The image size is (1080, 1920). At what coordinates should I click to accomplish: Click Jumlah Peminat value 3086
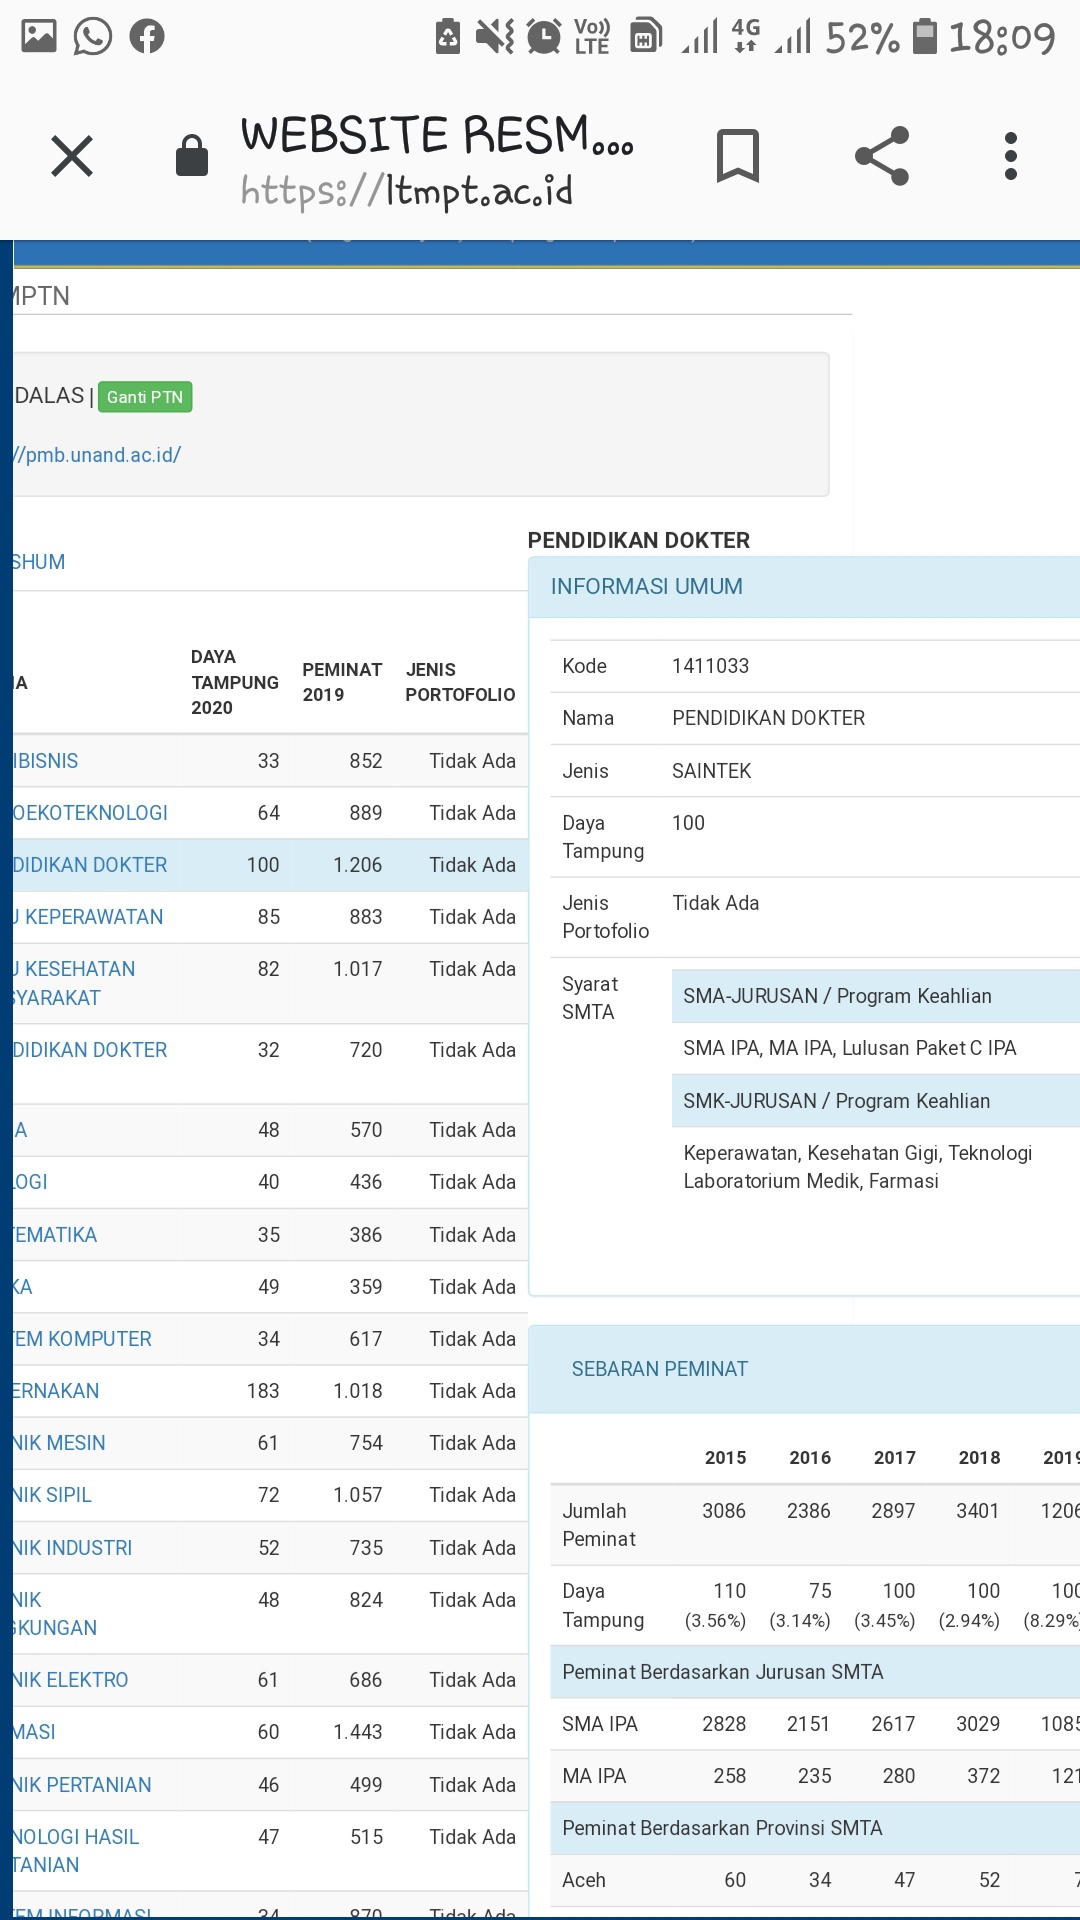tap(724, 1511)
